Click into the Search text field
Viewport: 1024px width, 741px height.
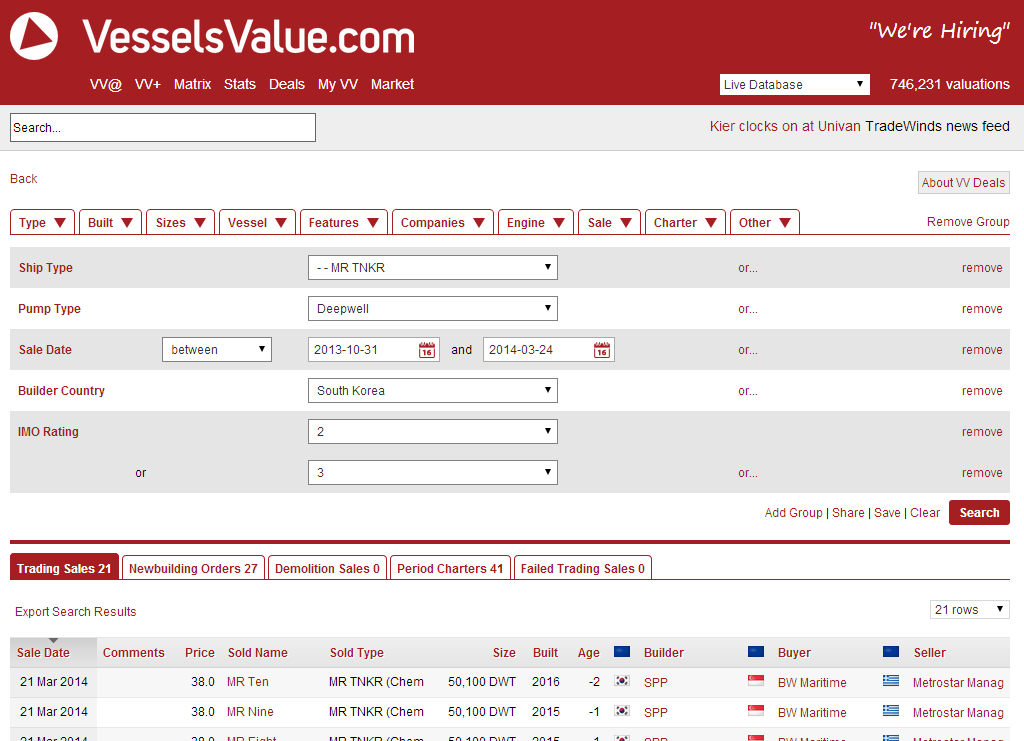[x=163, y=127]
